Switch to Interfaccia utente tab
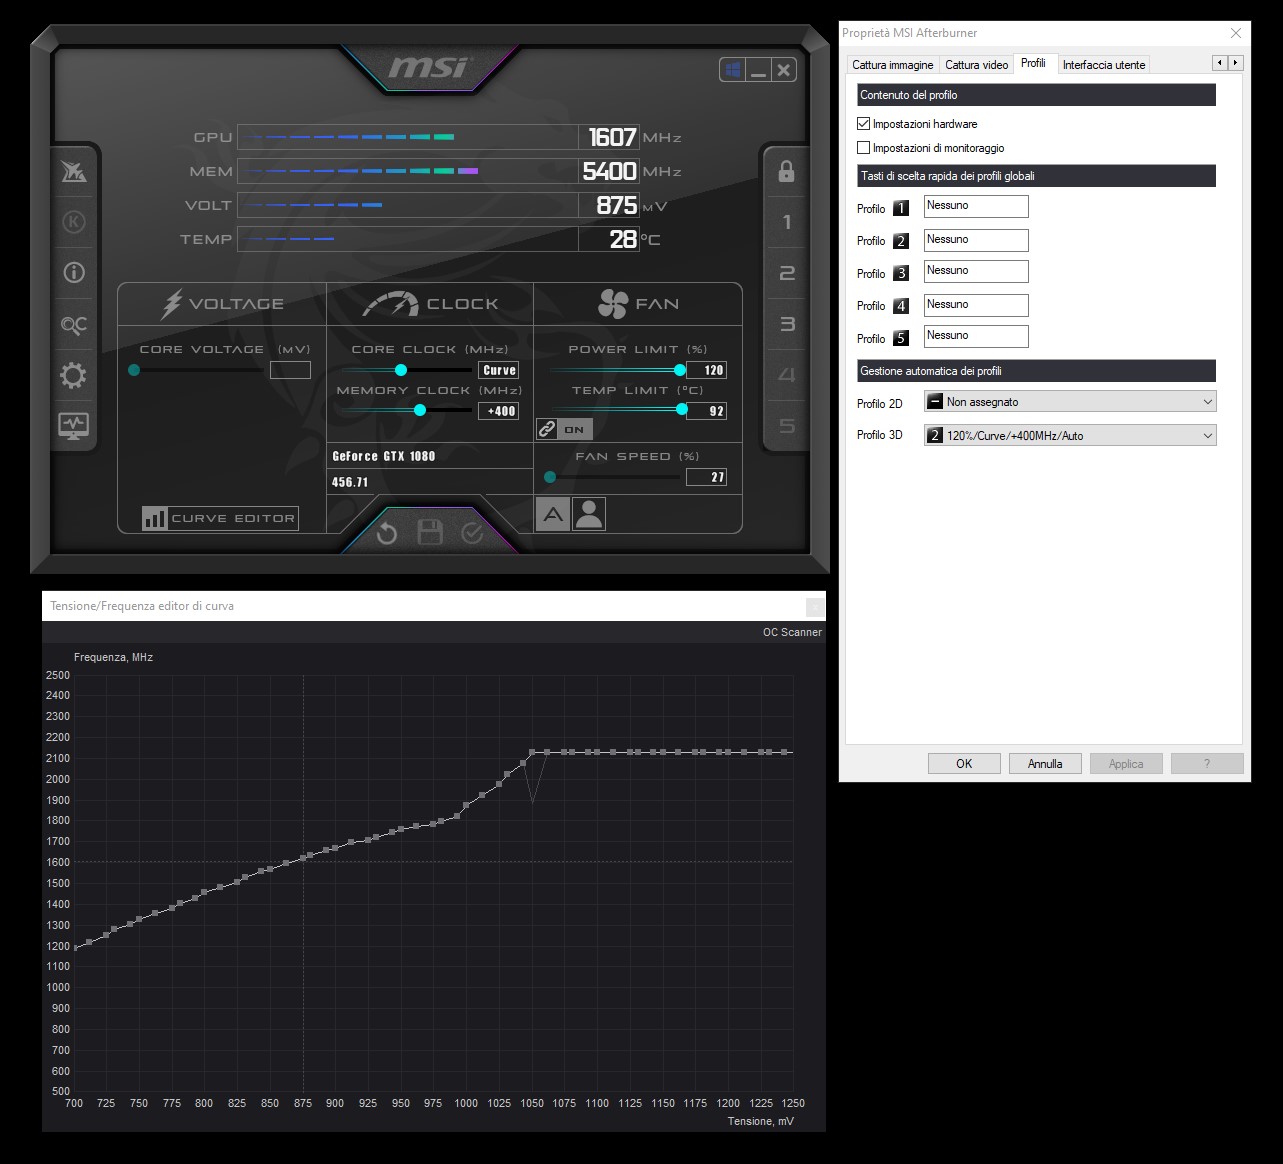This screenshot has height=1164, width=1283. 1104,65
